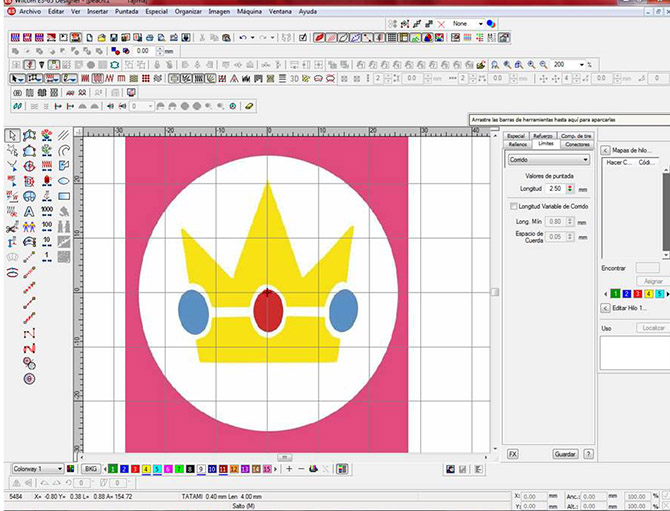Select green color 1 in bottom palette
Viewport: 670px width, 511px height.
click(x=112, y=469)
